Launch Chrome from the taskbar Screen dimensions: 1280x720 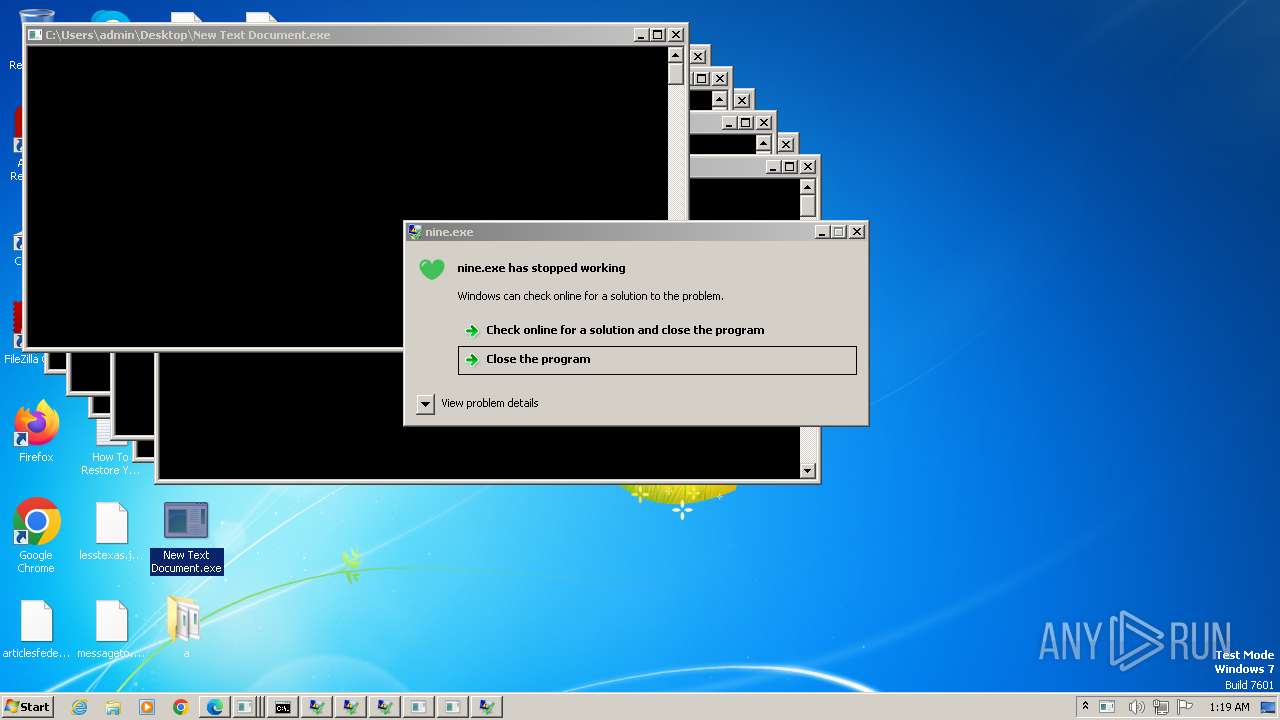coord(181,707)
